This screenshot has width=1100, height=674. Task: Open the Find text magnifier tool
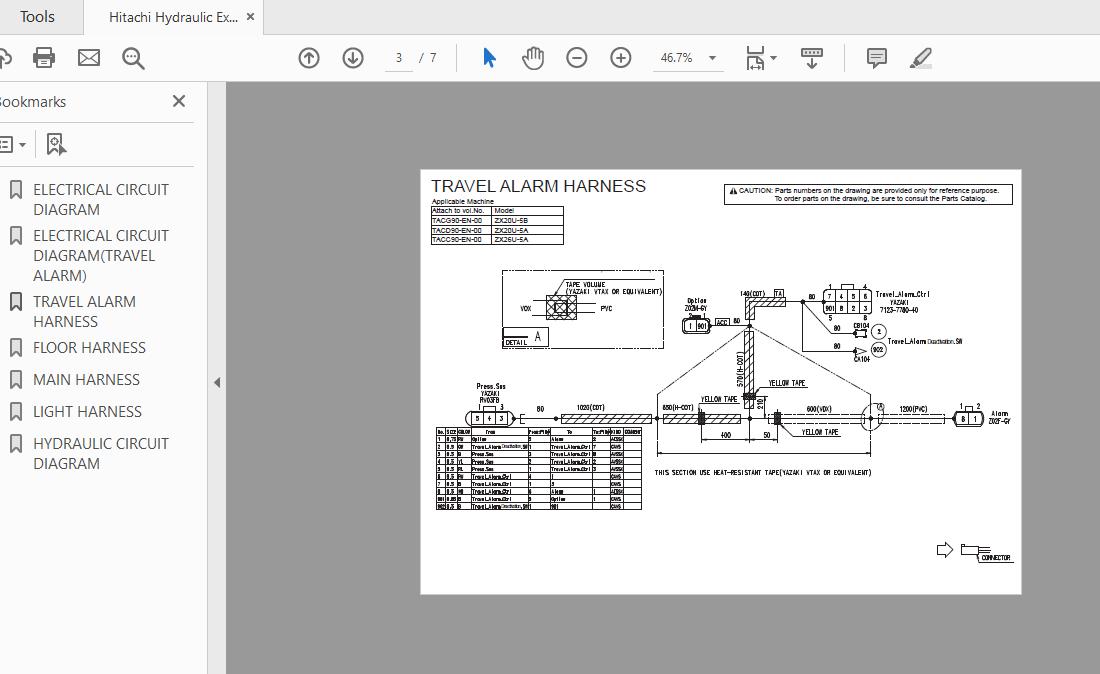pyautogui.click(x=133, y=58)
